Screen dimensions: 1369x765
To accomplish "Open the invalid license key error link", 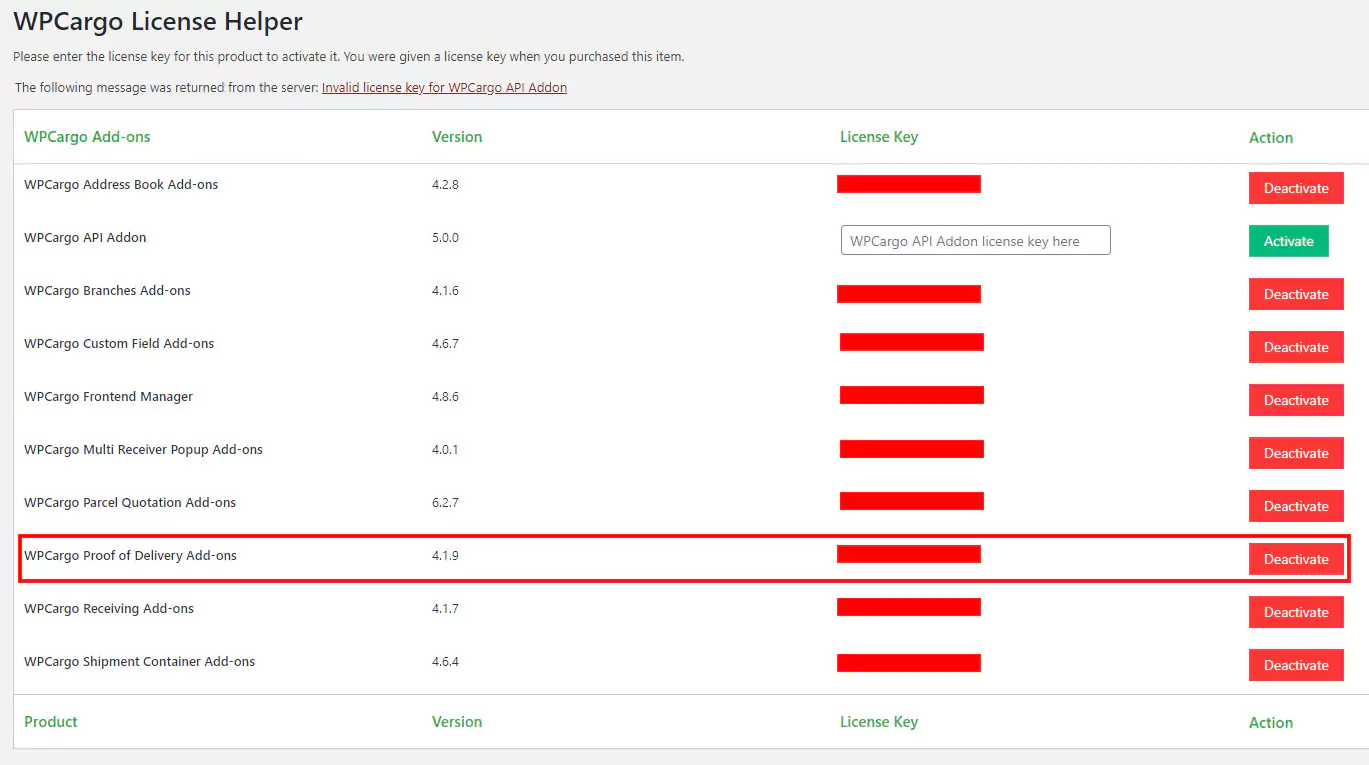I will pyautogui.click(x=444, y=88).
